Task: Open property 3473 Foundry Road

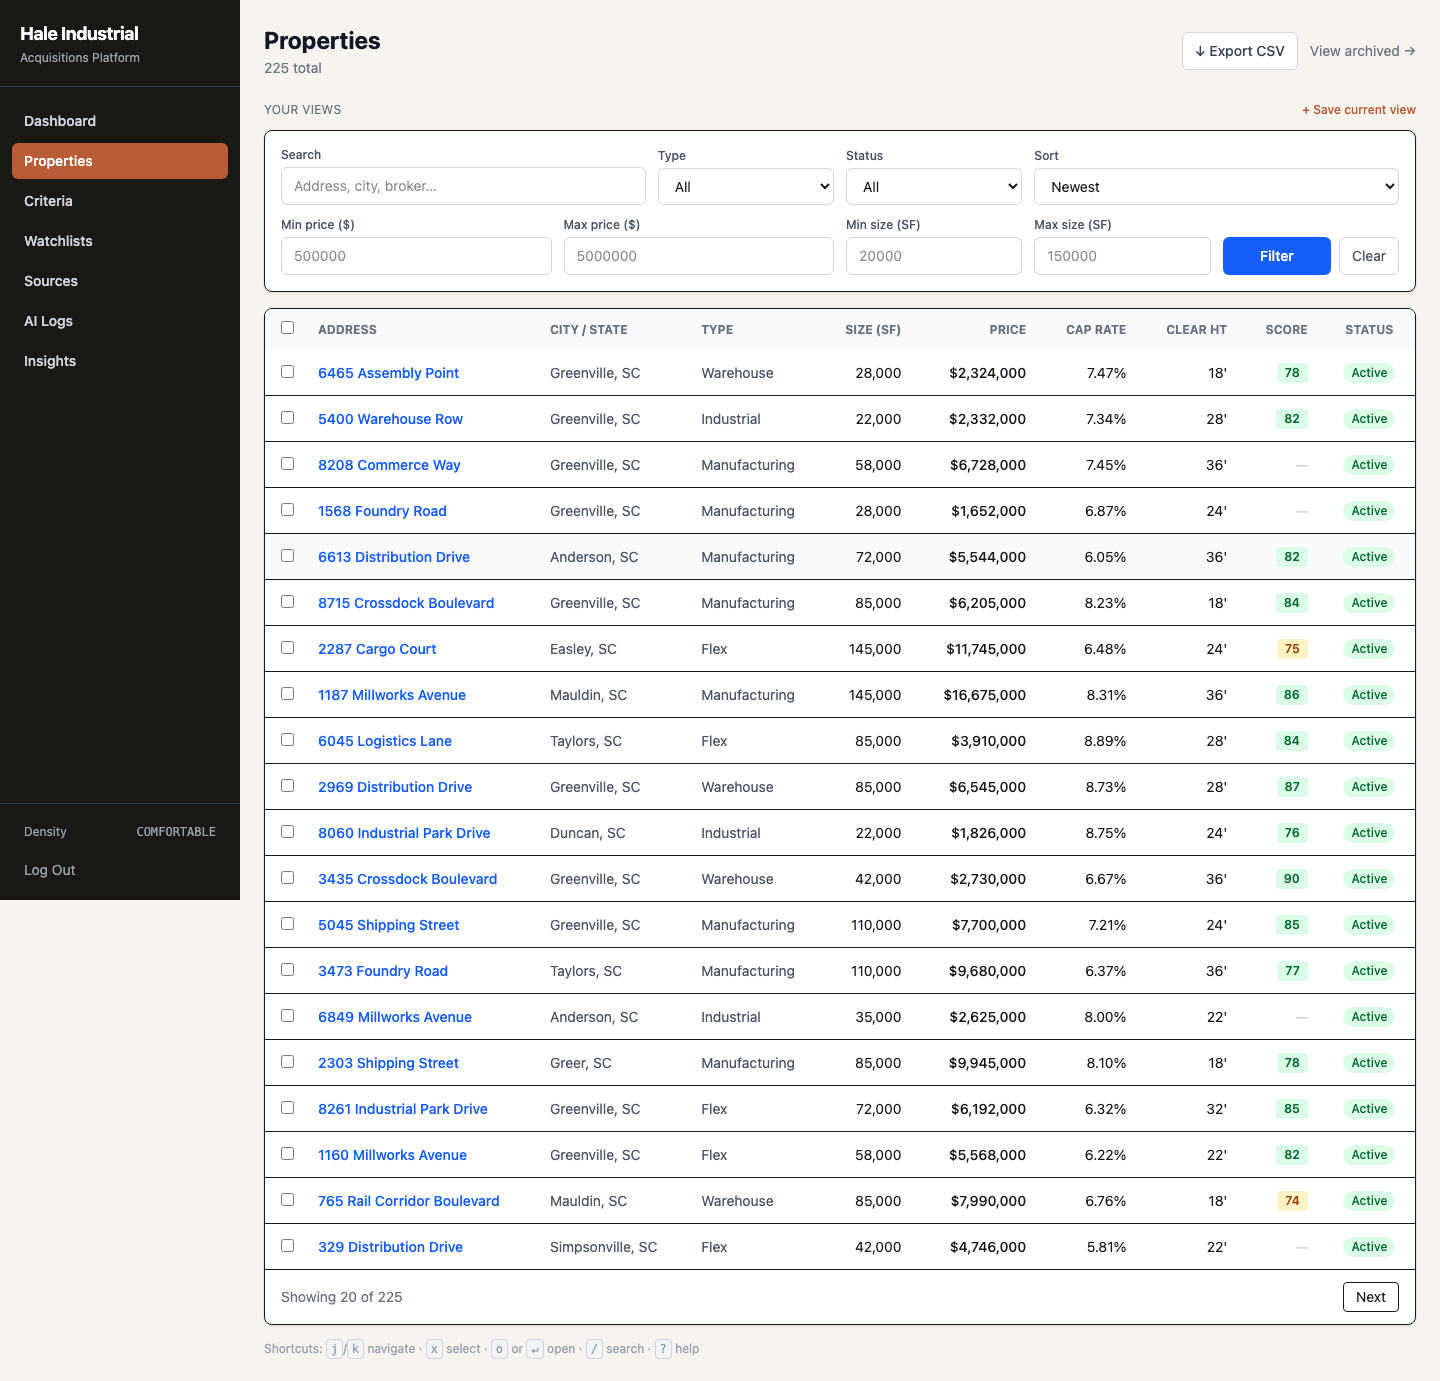Action: coord(383,971)
